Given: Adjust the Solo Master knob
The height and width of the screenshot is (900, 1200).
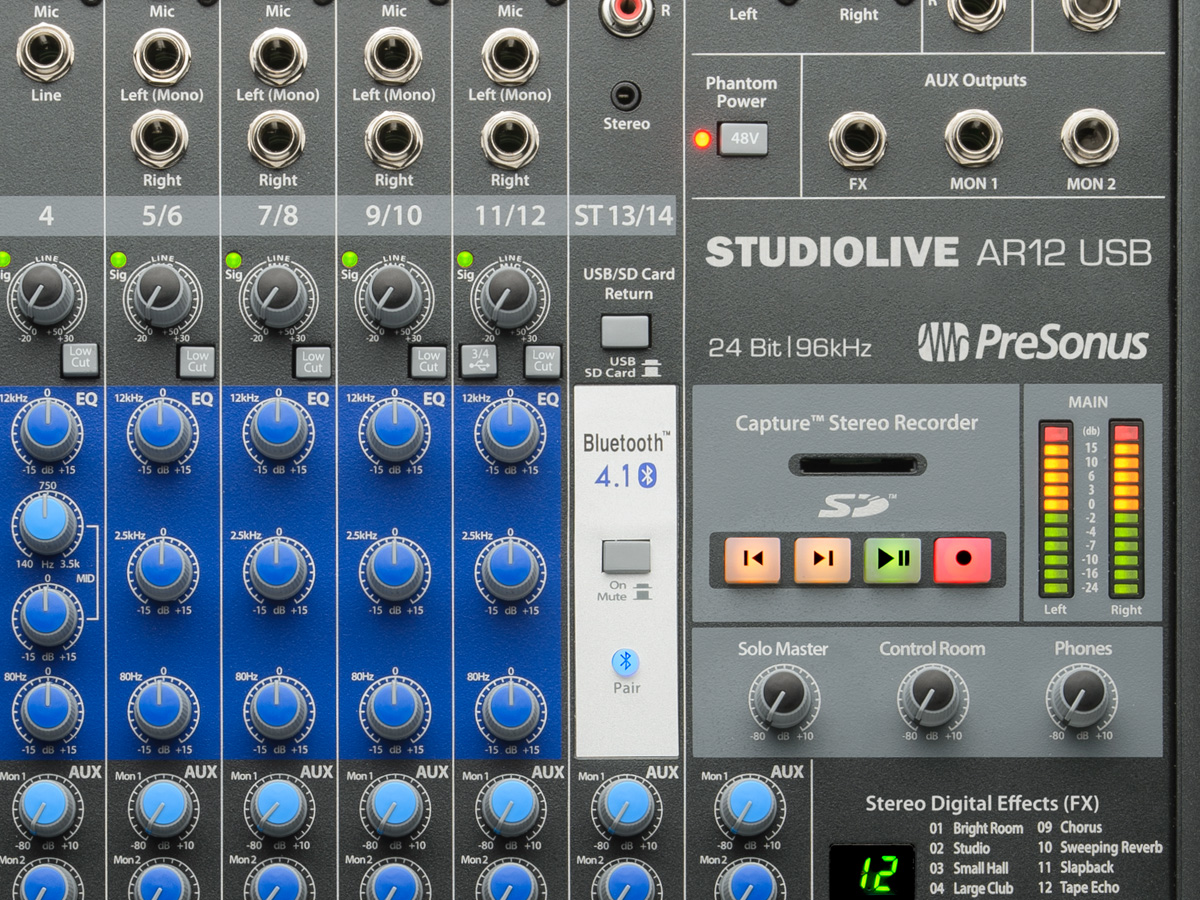Looking at the screenshot, I should (x=783, y=697).
